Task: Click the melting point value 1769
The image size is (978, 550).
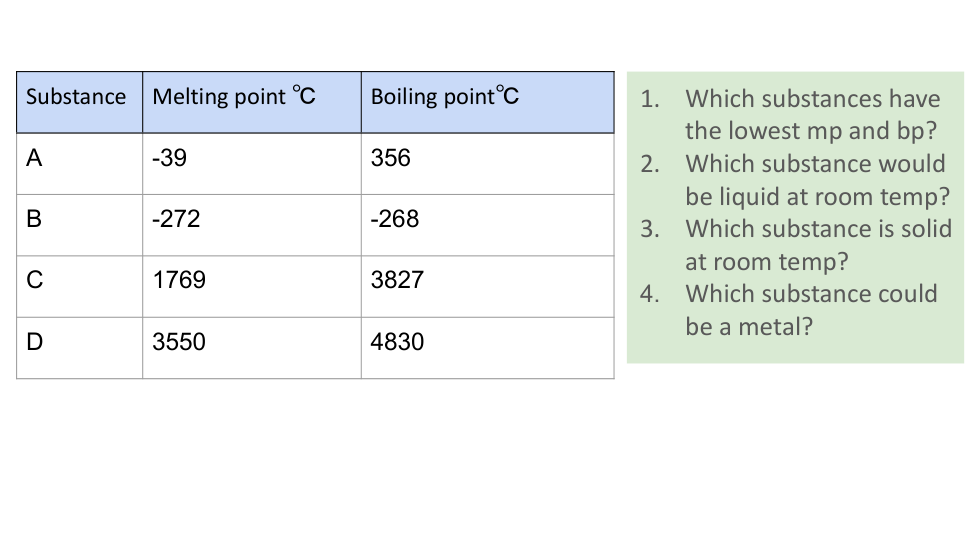Action: [x=179, y=281]
